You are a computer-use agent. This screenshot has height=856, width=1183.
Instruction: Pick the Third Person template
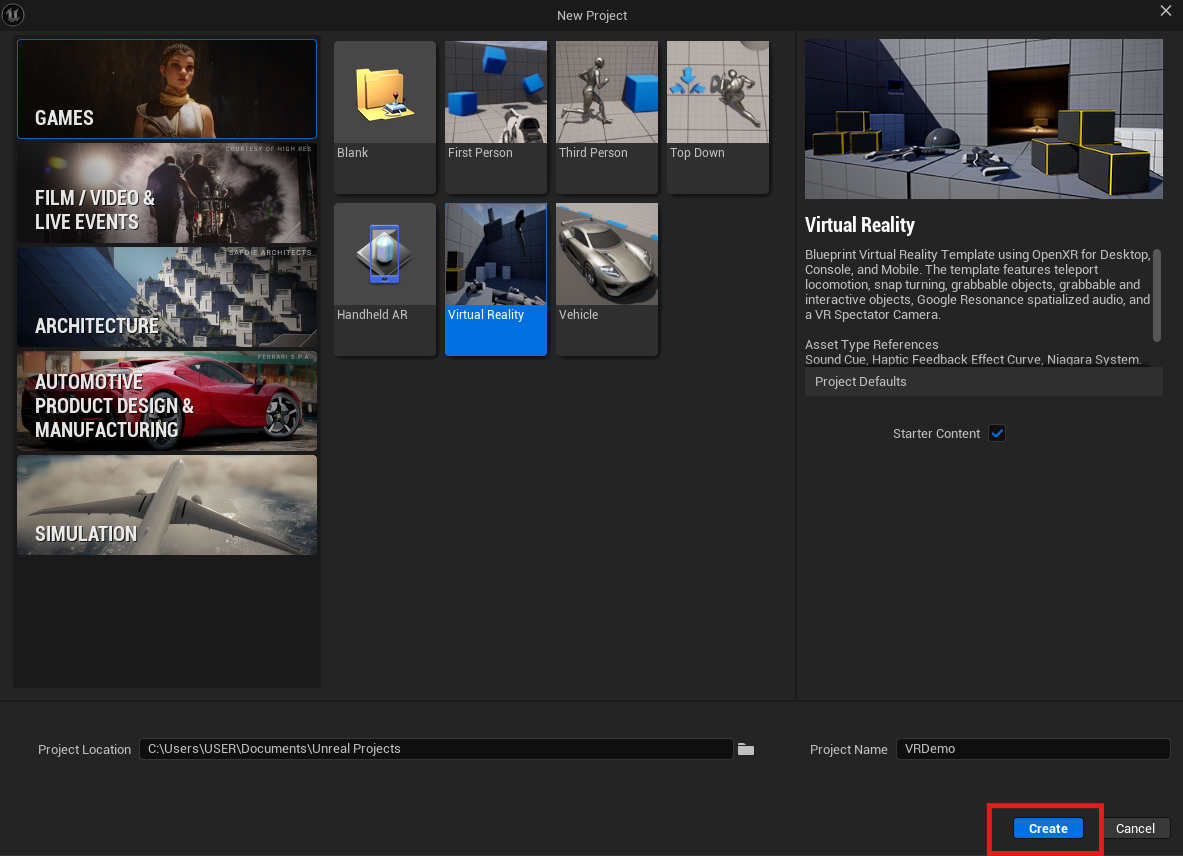(607, 116)
